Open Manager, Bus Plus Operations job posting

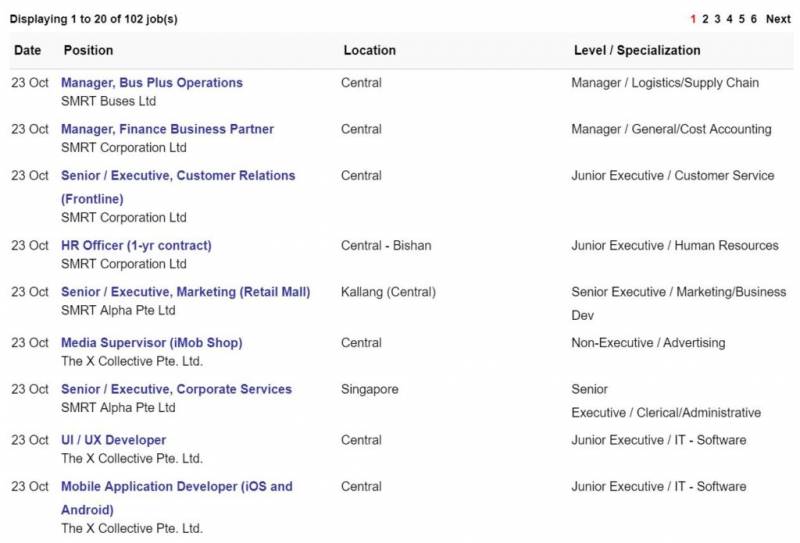[x=151, y=83]
